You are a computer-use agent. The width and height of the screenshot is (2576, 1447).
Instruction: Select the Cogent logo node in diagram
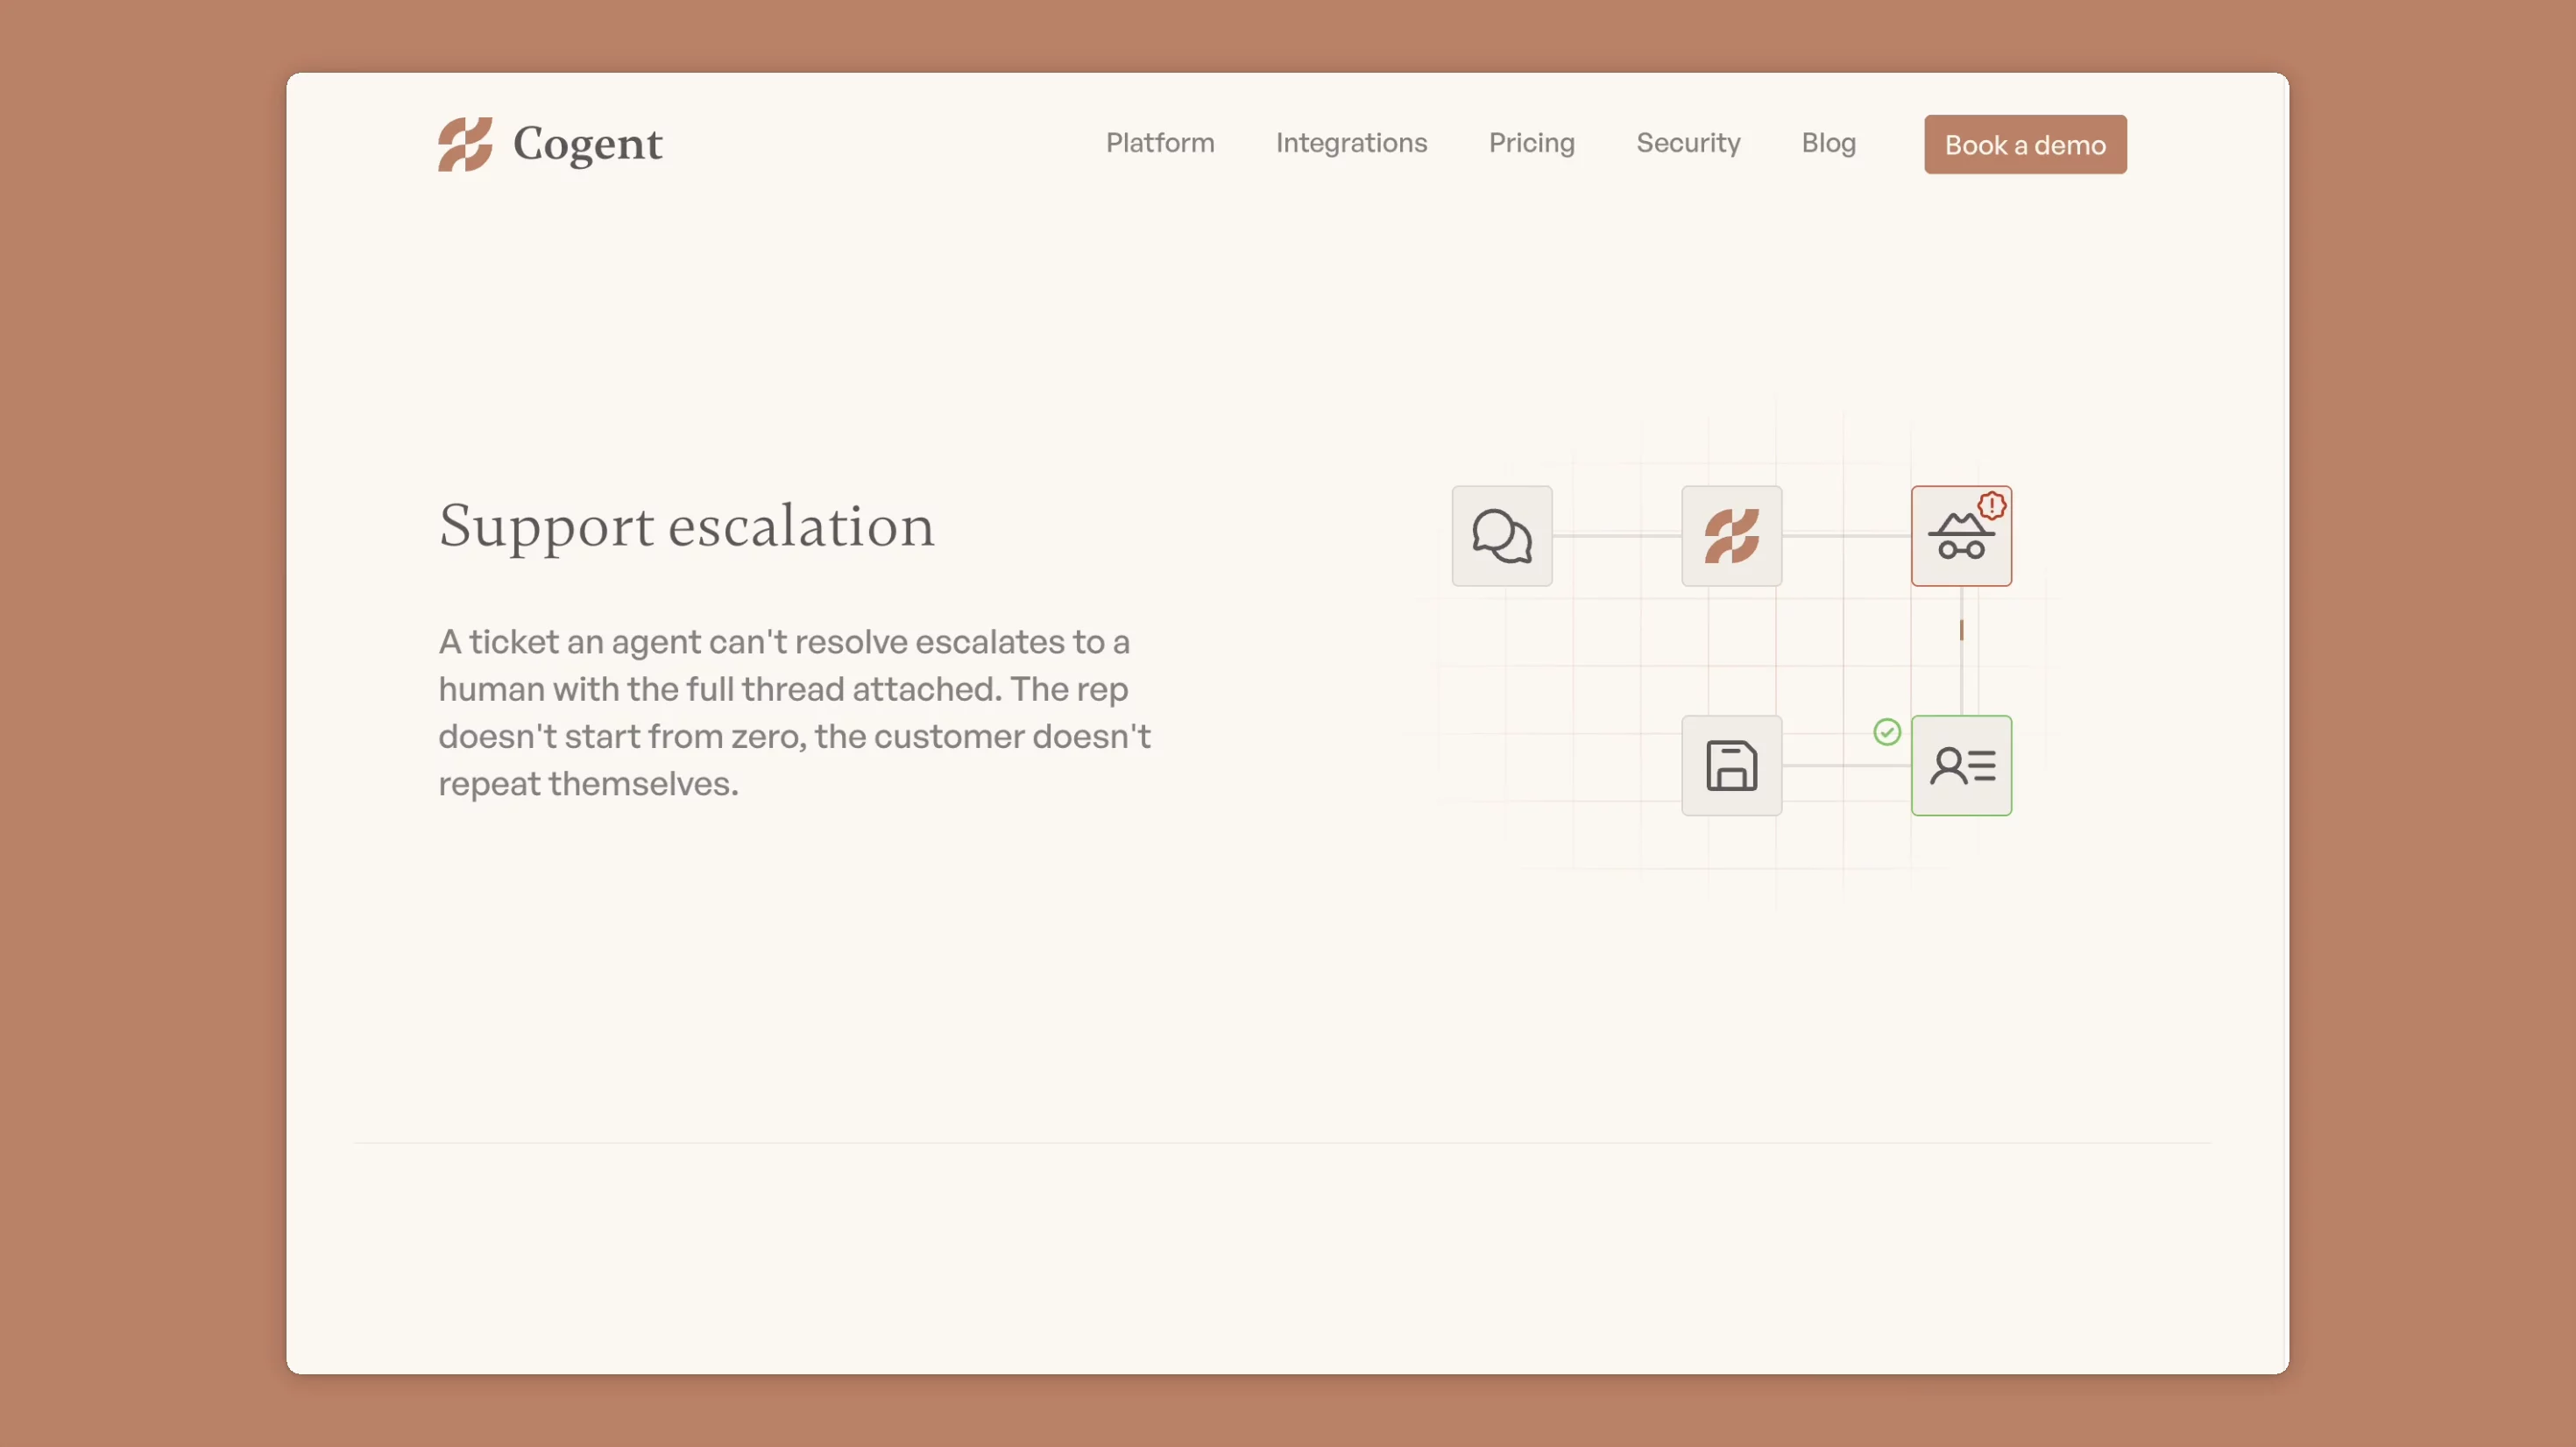click(x=1732, y=536)
